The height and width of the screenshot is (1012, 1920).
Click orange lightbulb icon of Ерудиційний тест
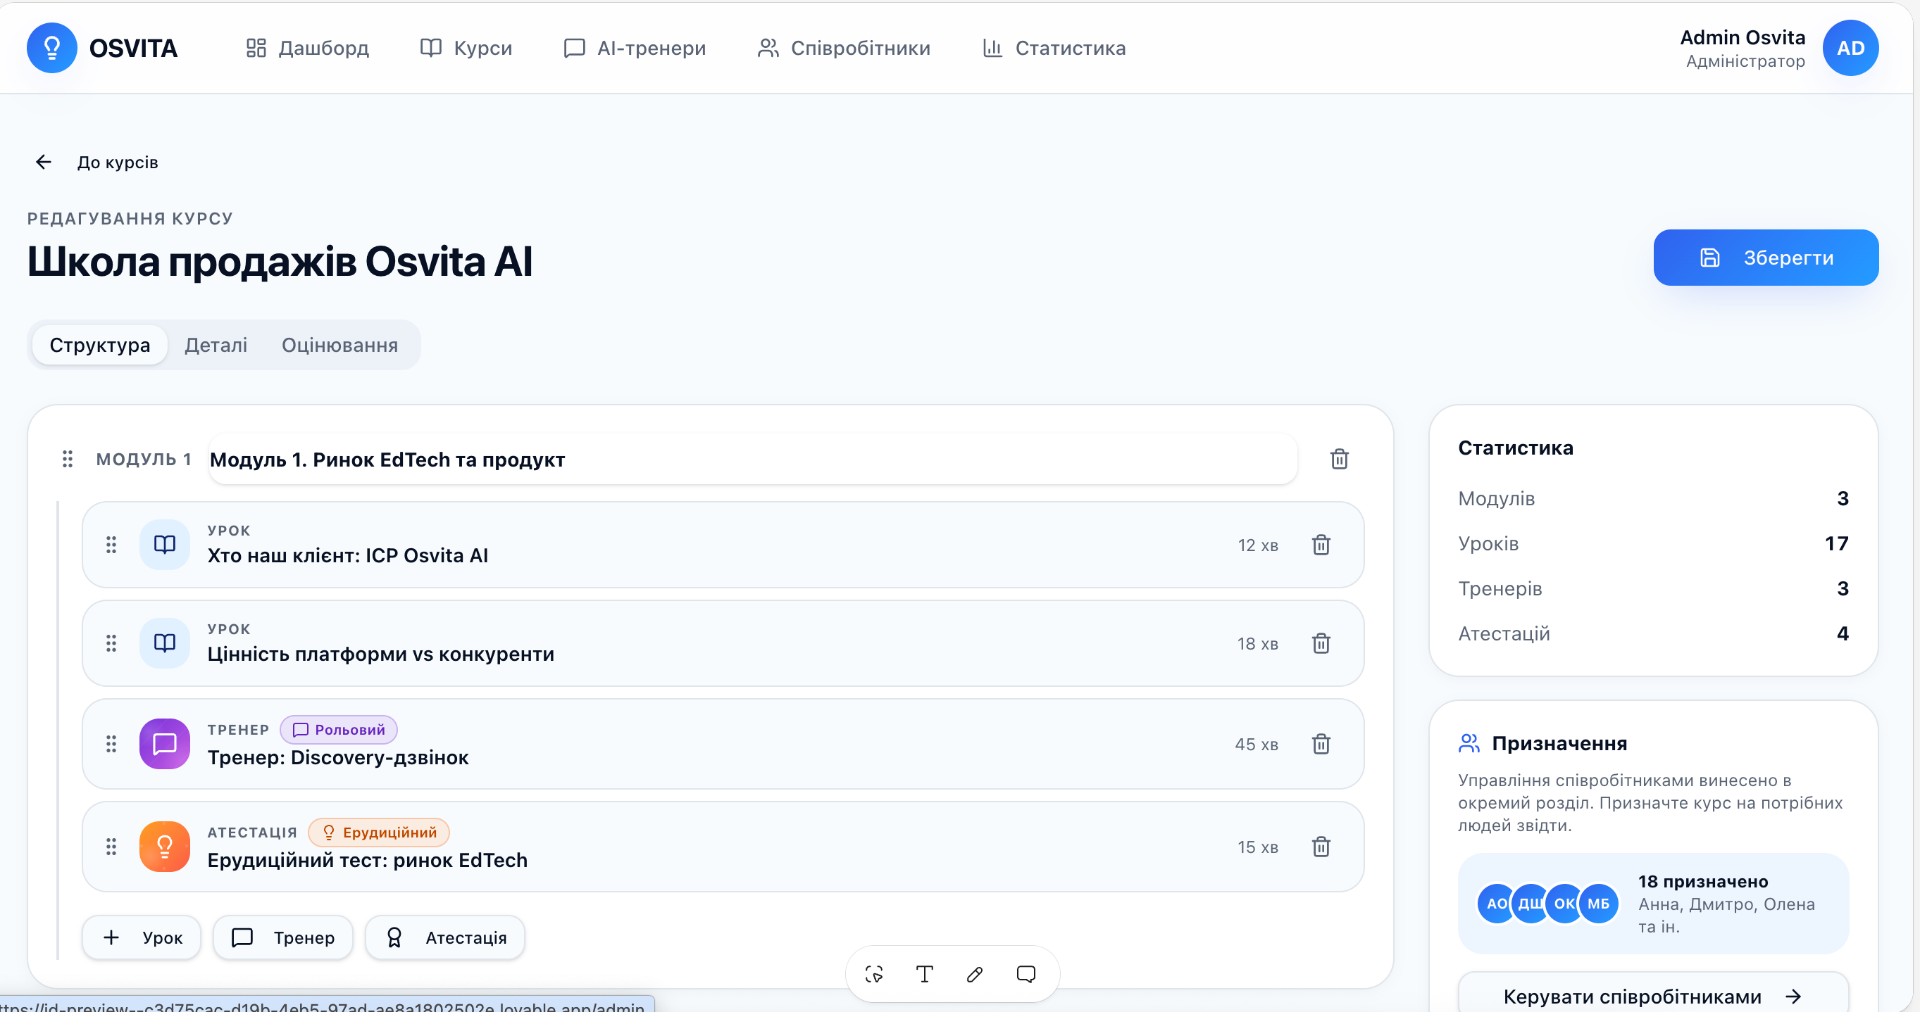click(x=165, y=847)
